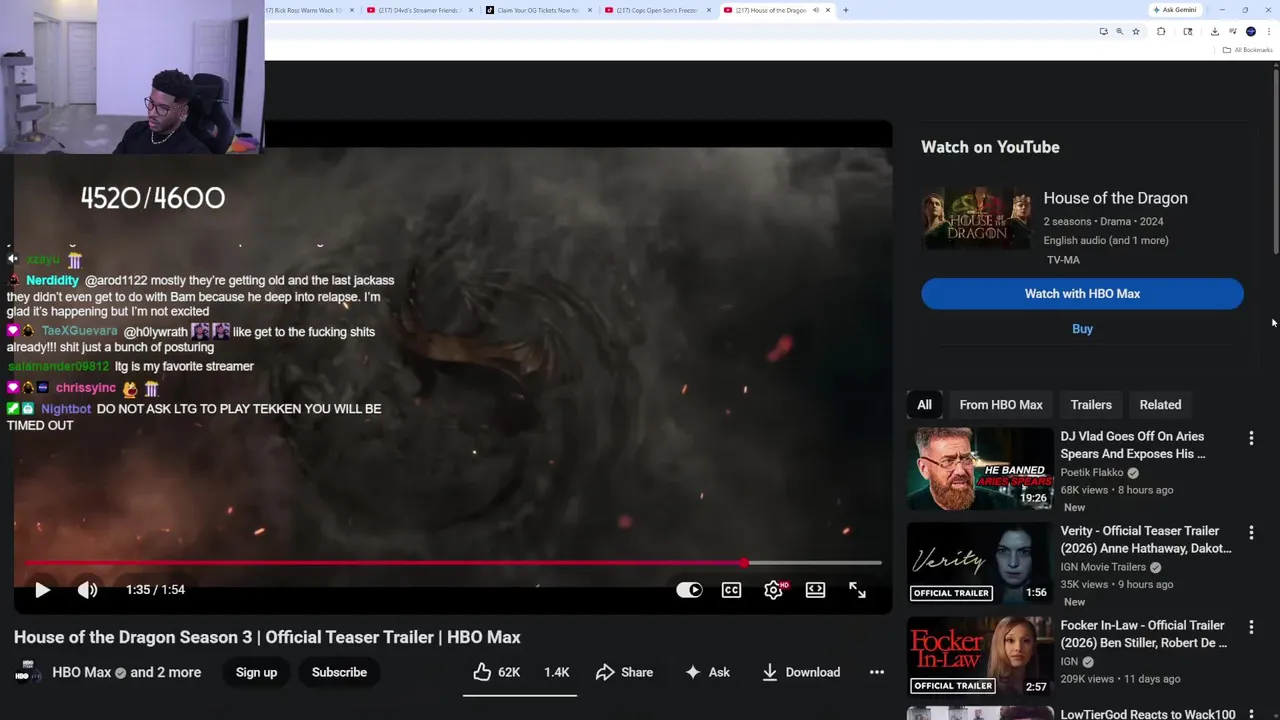Toggle the autoplay switch in the player
The image size is (1280, 720).
click(x=689, y=590)
